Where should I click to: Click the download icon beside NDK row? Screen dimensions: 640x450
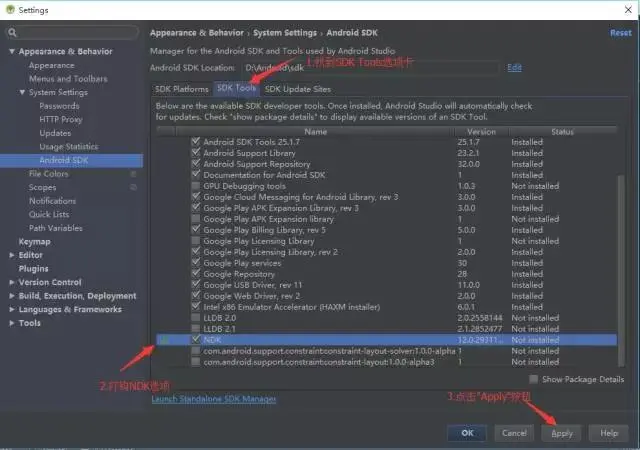click(164, 340)
